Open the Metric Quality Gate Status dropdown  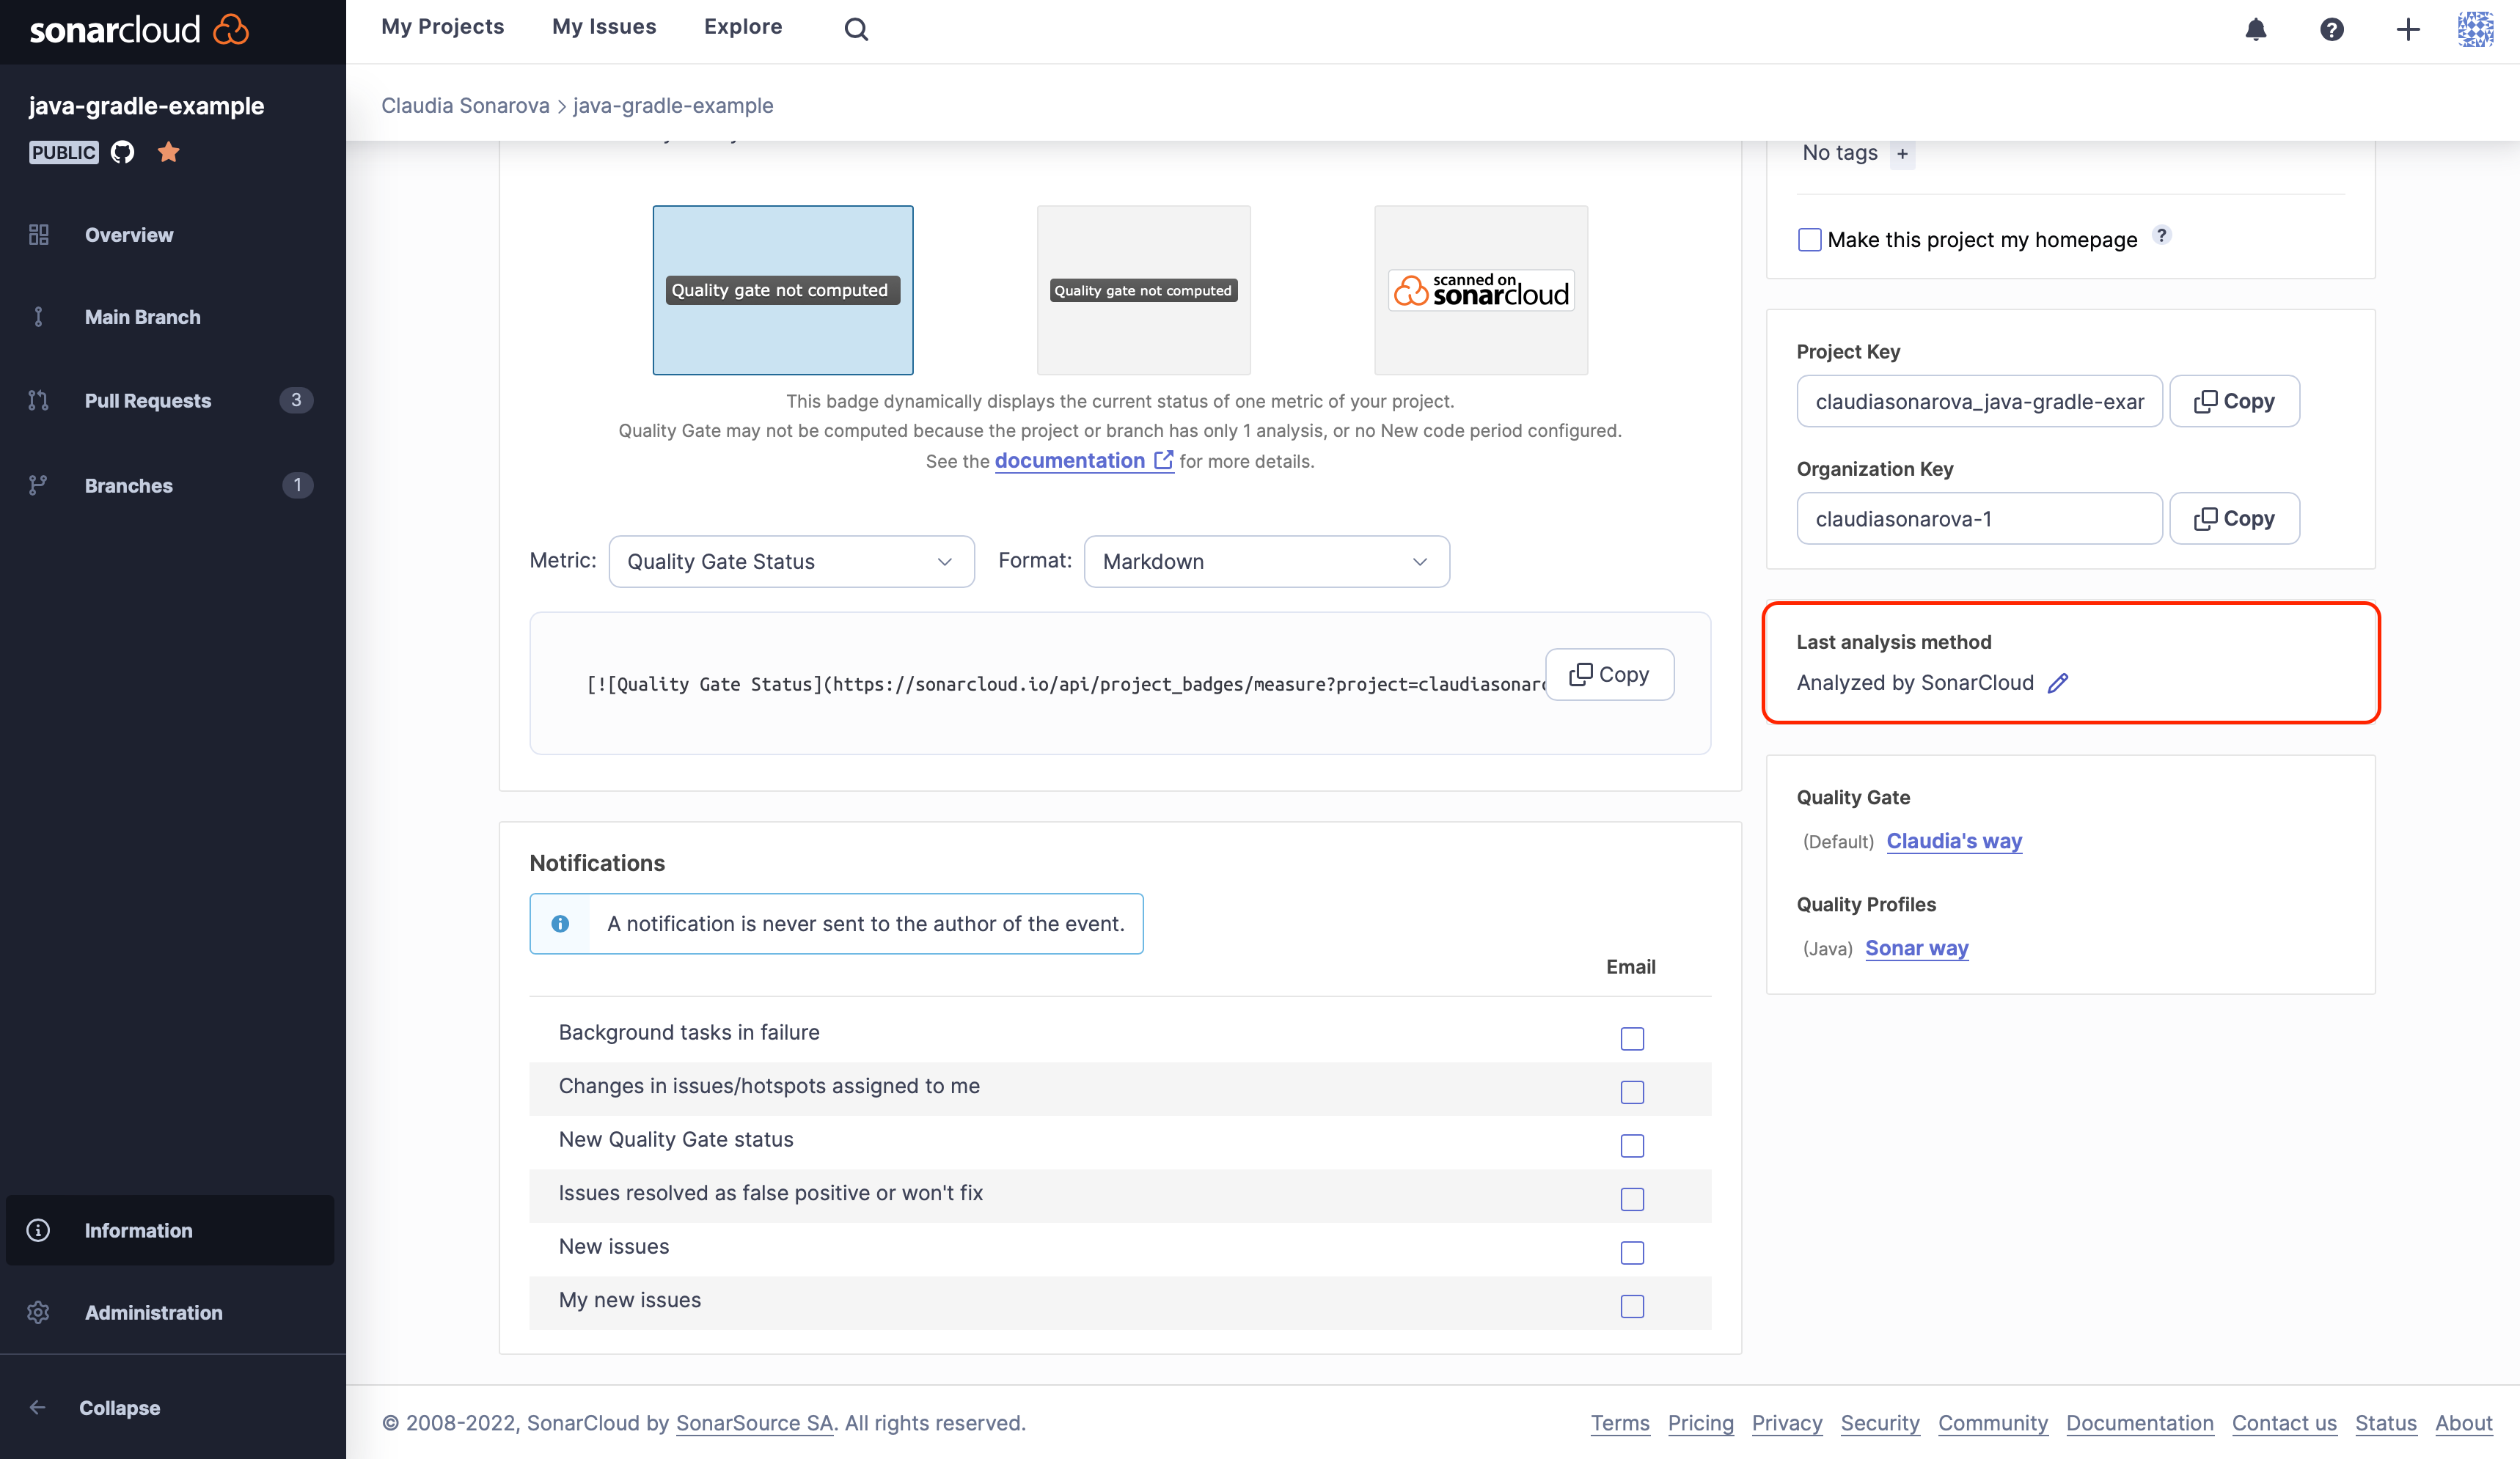click(791, 561)
